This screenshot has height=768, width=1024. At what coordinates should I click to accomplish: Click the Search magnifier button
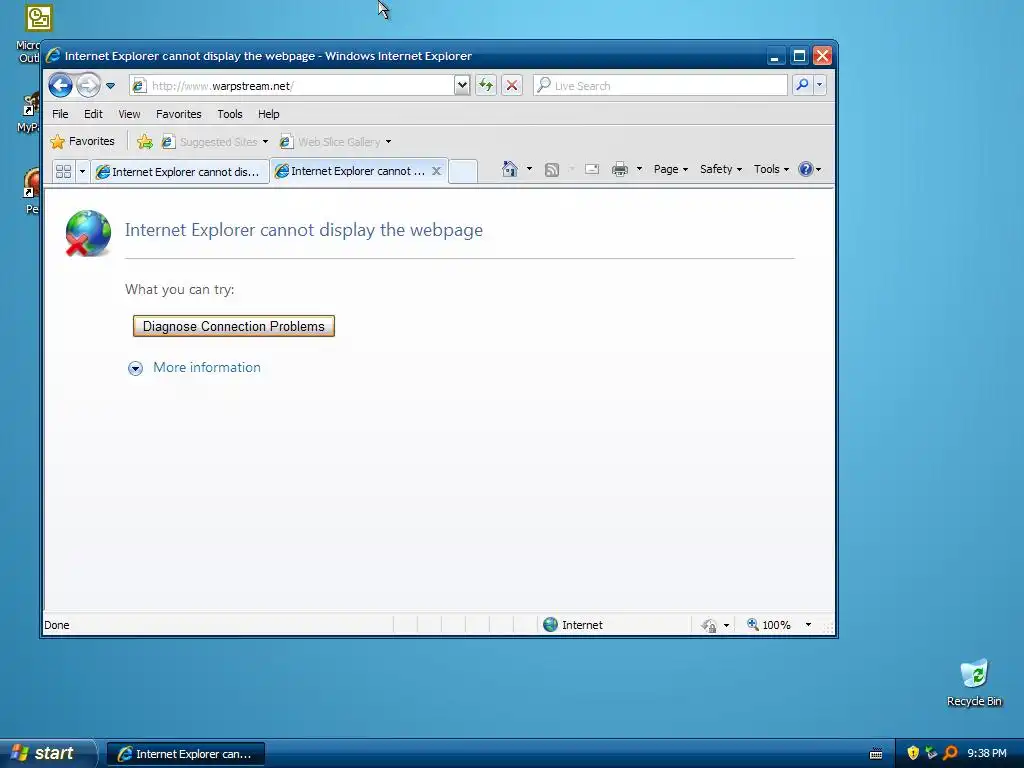click(x=802, y=85)
